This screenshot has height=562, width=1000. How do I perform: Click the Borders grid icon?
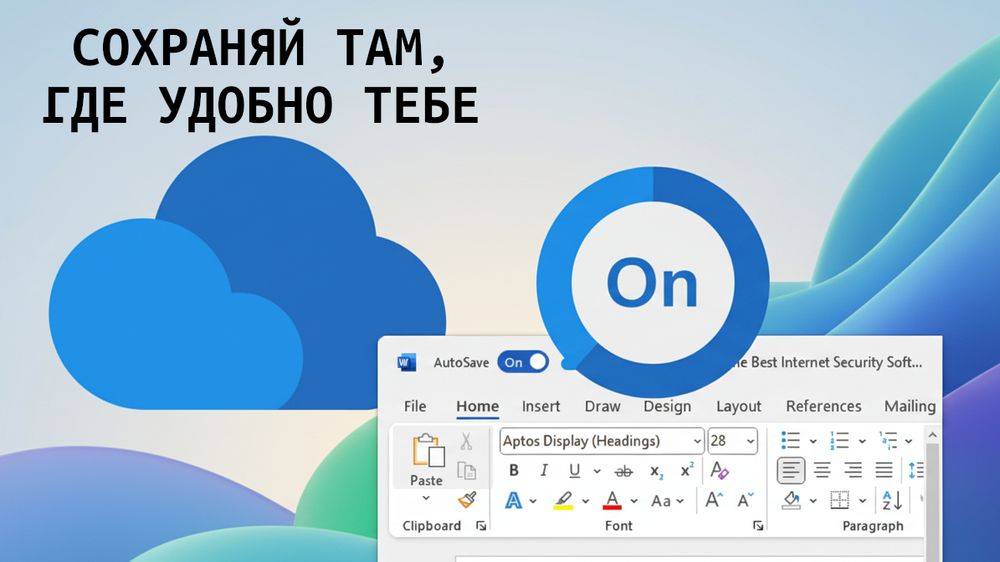840,501
